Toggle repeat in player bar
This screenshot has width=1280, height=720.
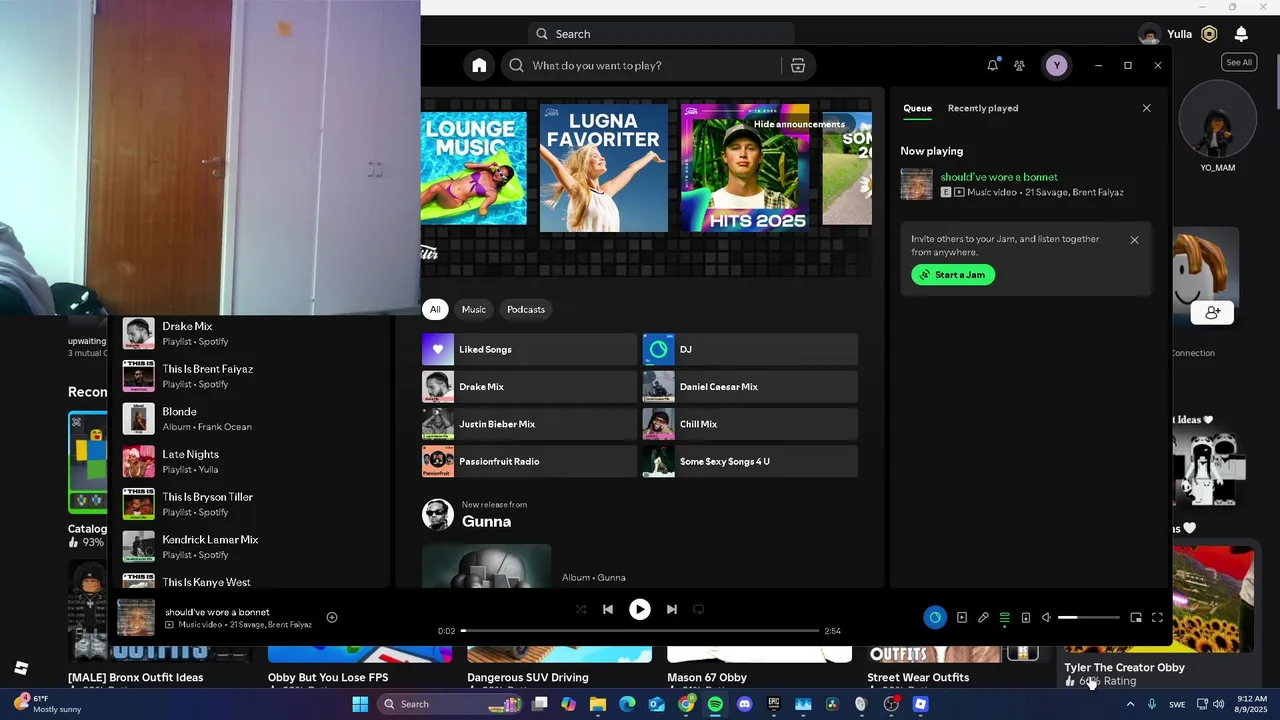[x=699, y=609]
